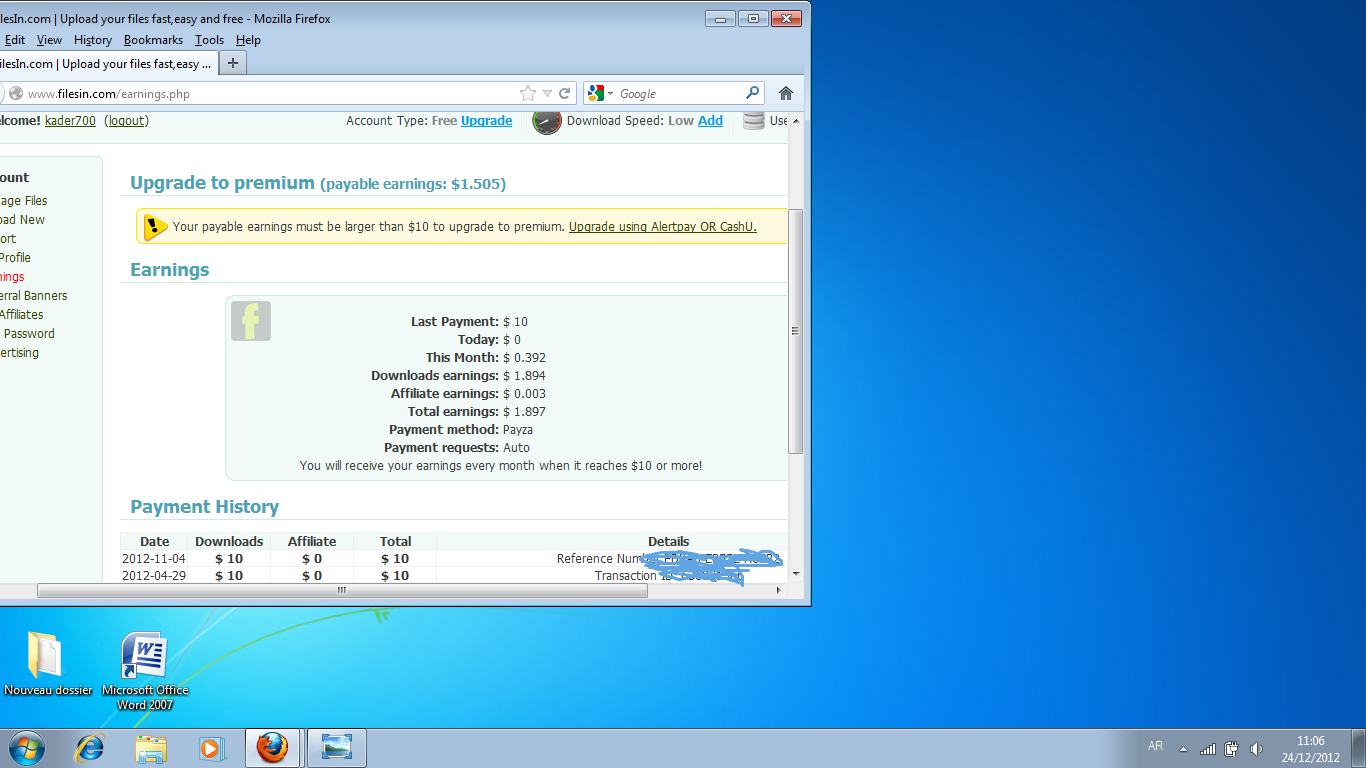Open Affiliates in the sidebar

(22, 315)
